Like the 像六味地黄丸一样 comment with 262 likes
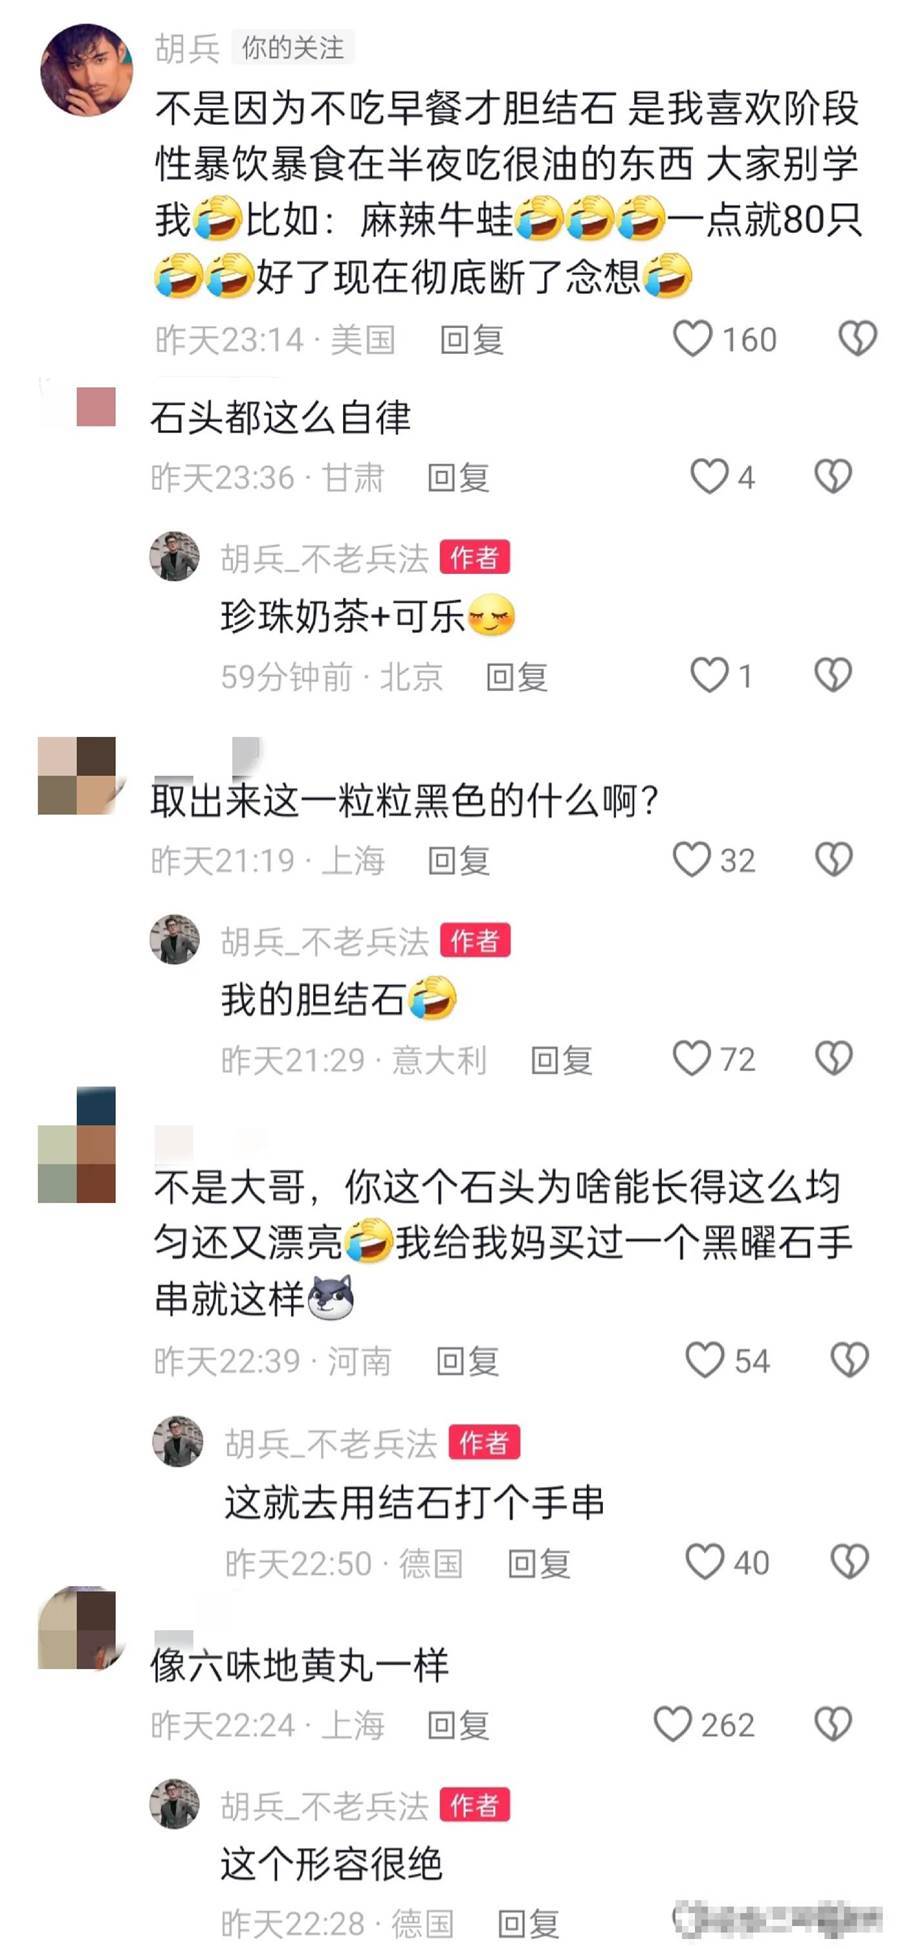Image resolution: width=900 pixels, height=1949 pixels. pos(672,1723)
